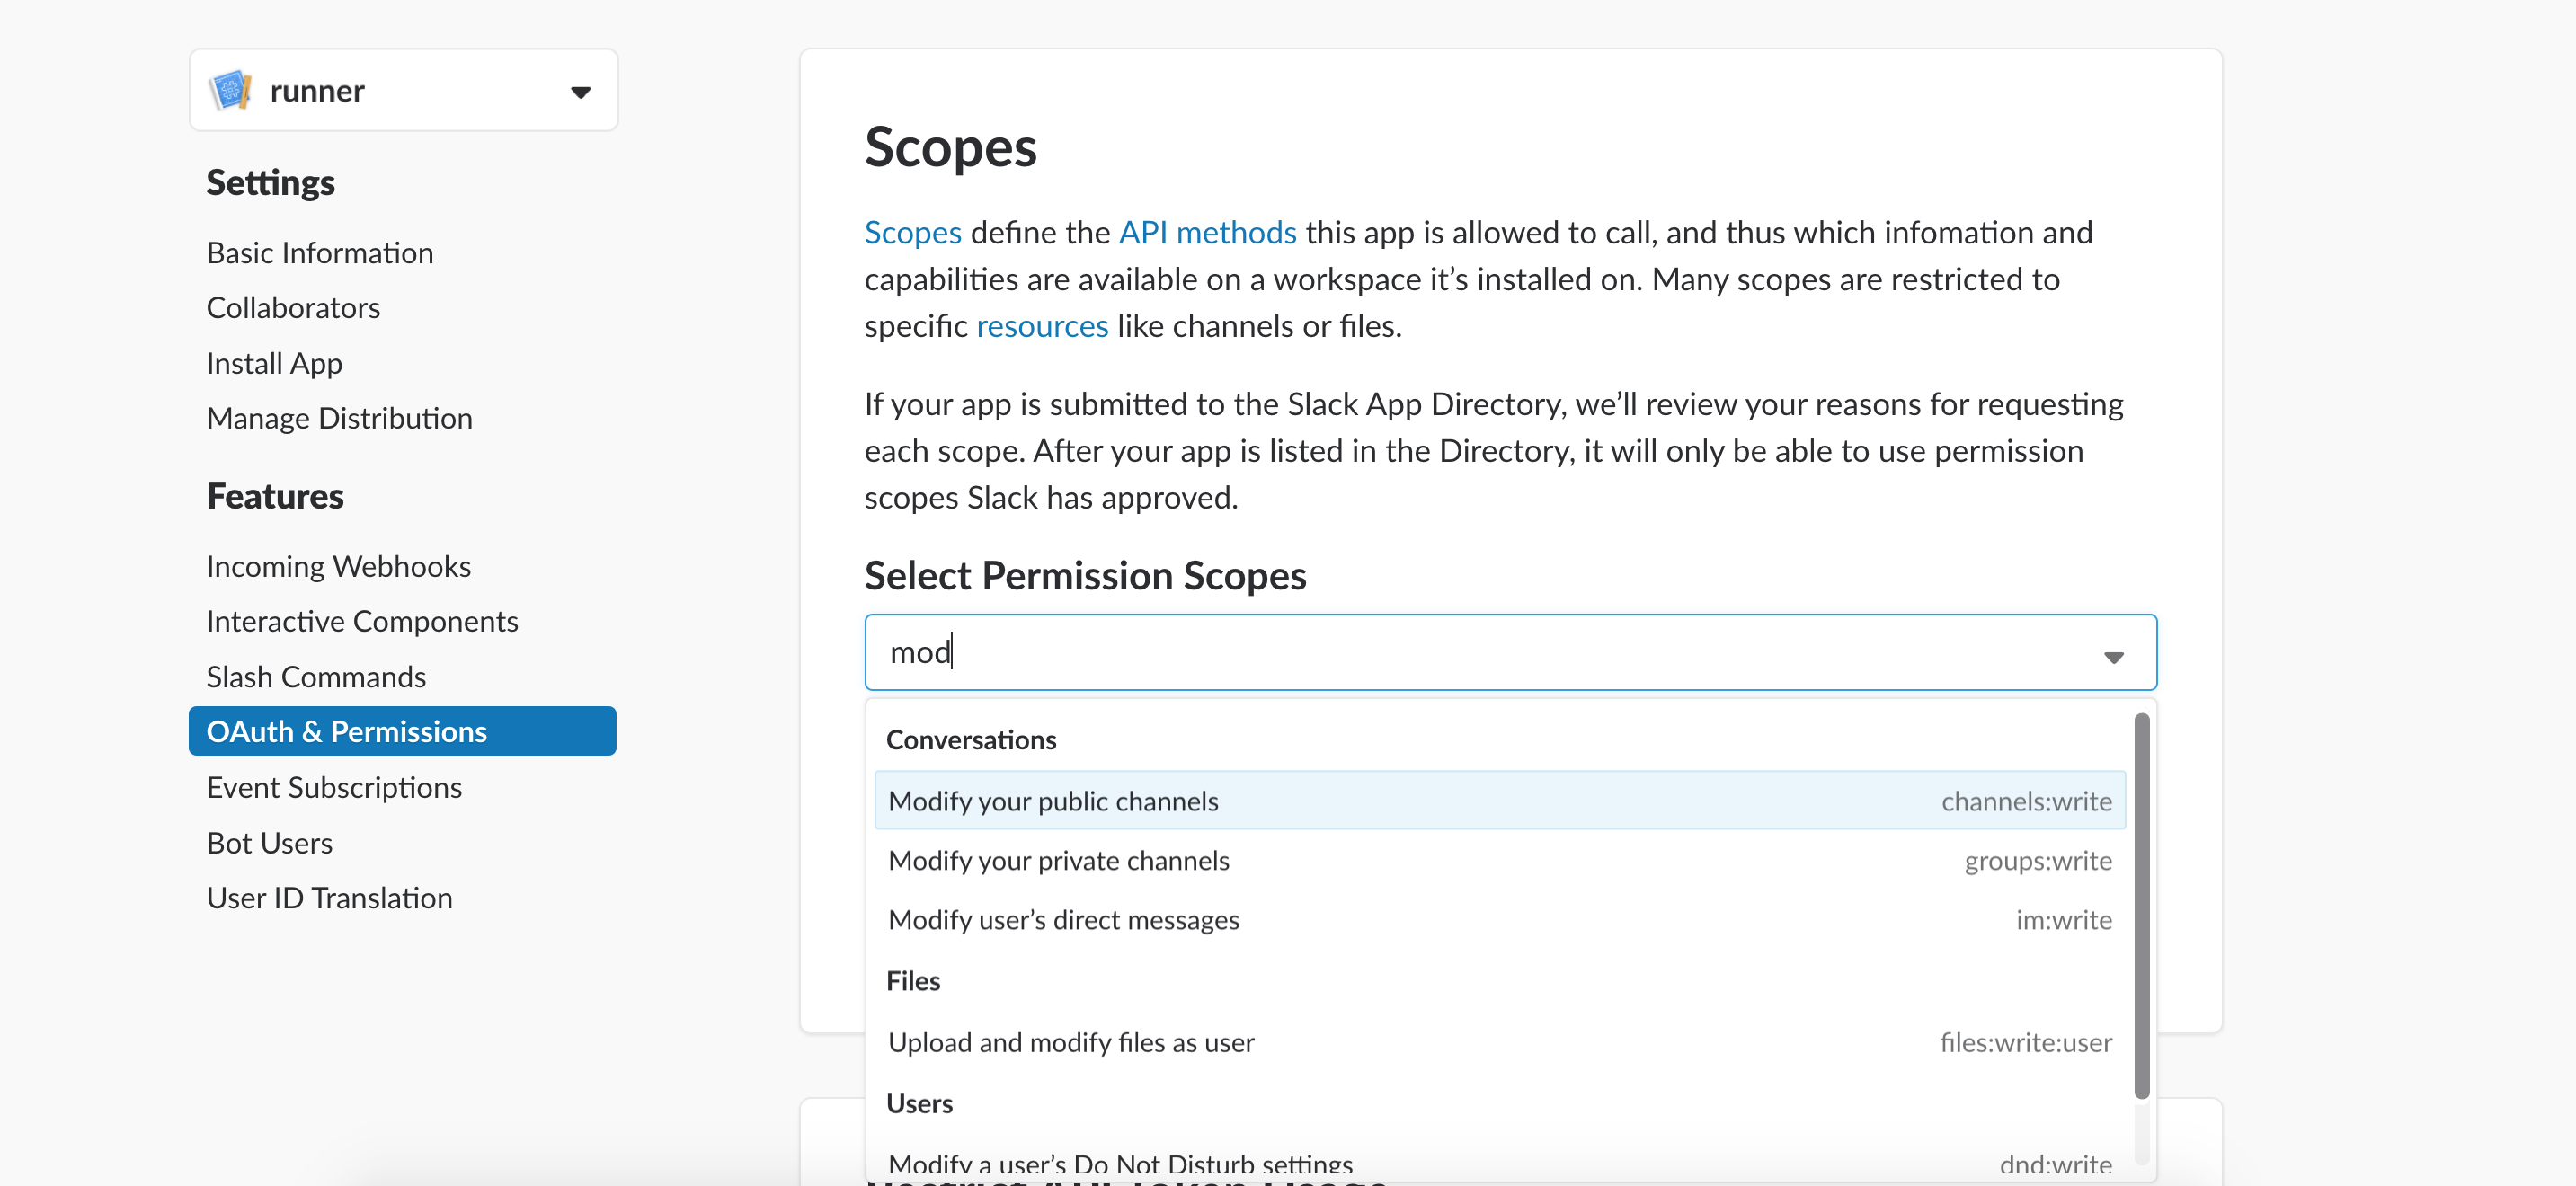2576x1186 pixels.
Task: Click the scope search input field
Action: (1480, 652)
